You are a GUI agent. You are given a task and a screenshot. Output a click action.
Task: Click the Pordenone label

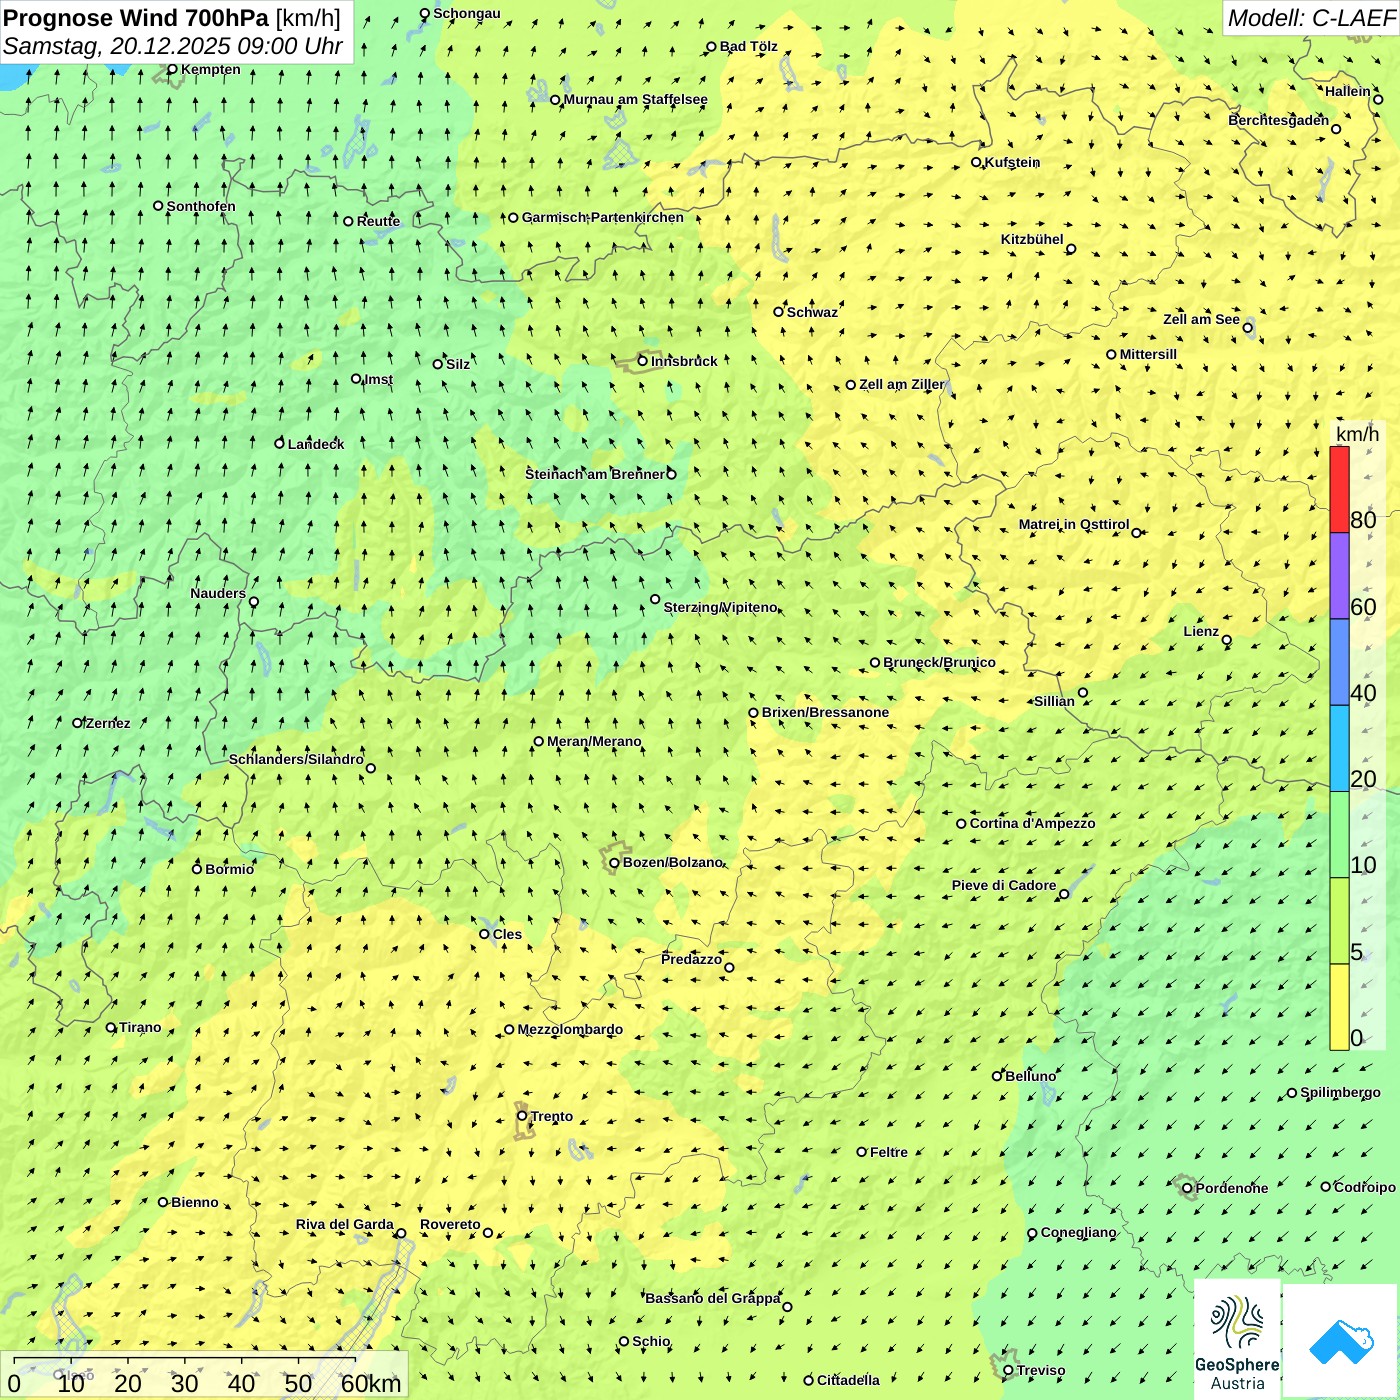point(1232,1188)
